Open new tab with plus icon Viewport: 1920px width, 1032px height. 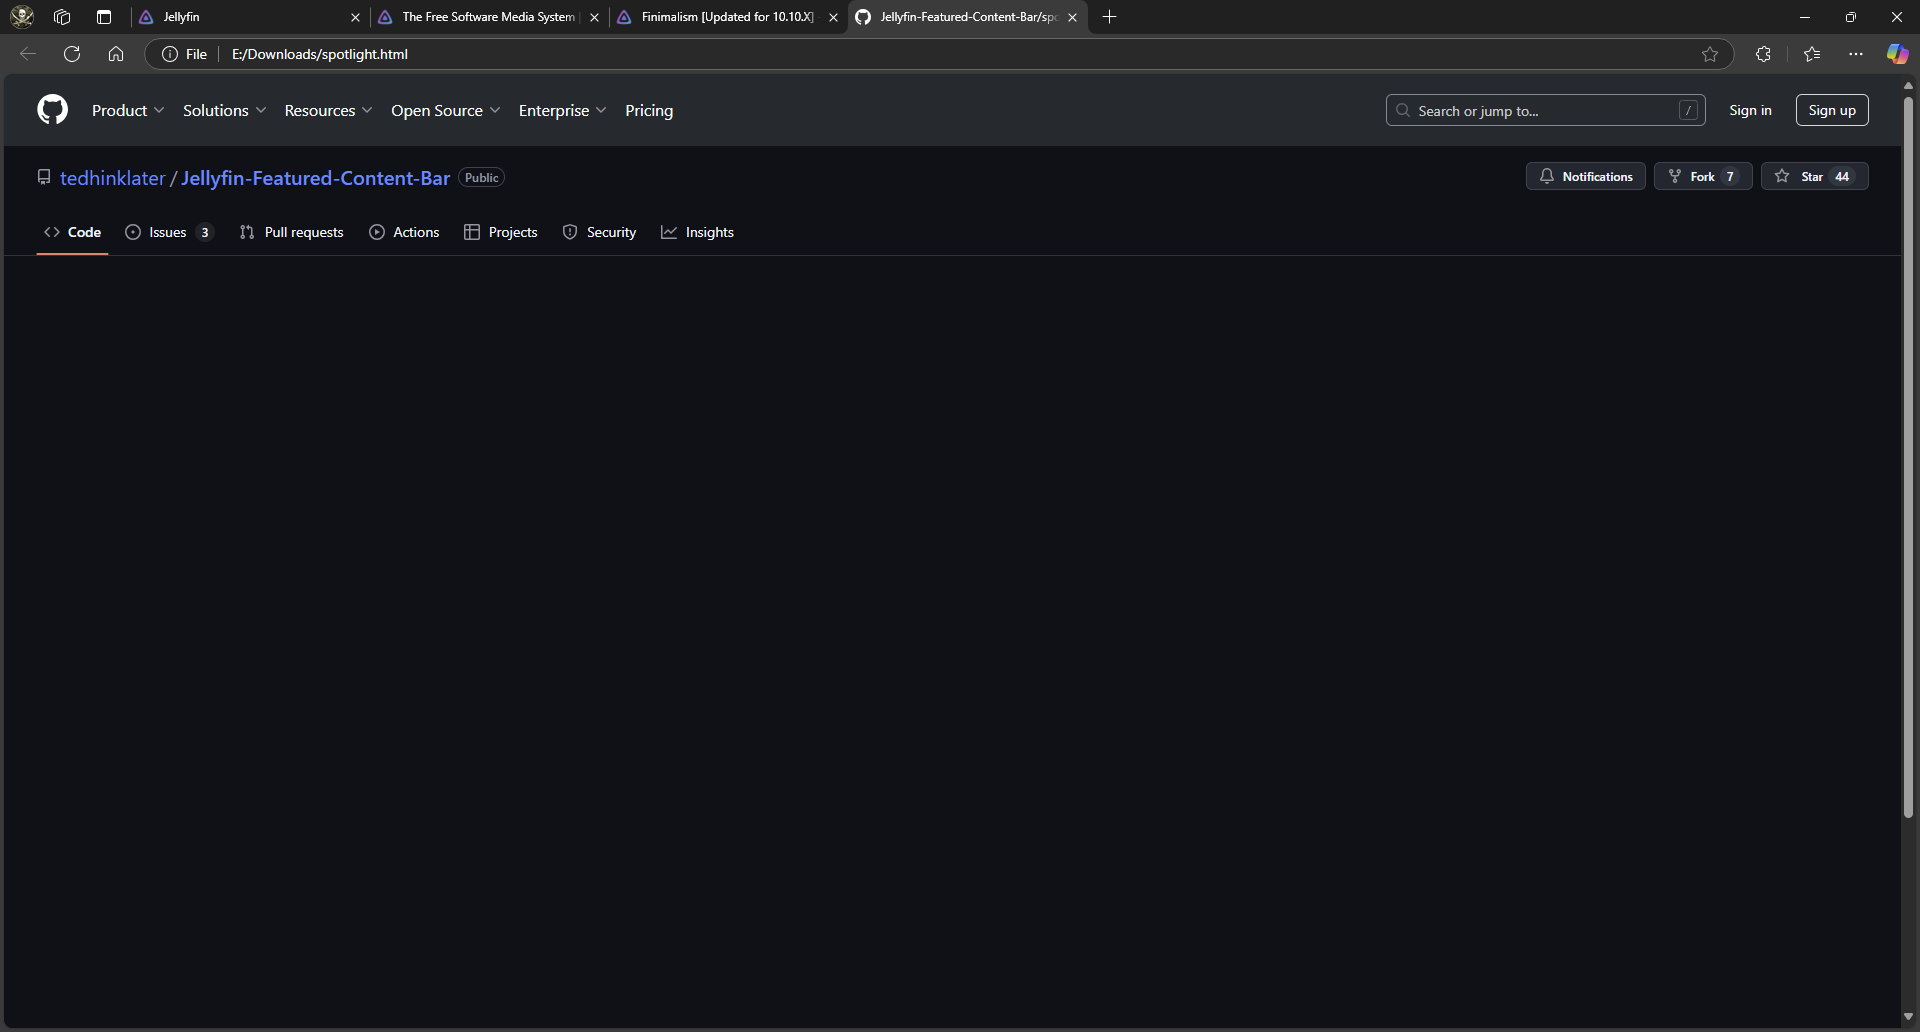(1109, 17)
